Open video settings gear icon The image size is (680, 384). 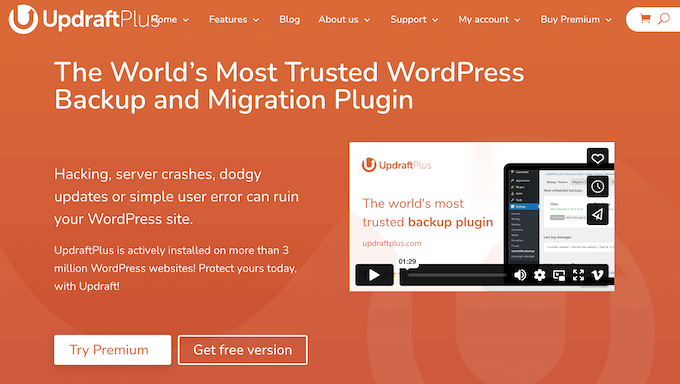[539, 275]
